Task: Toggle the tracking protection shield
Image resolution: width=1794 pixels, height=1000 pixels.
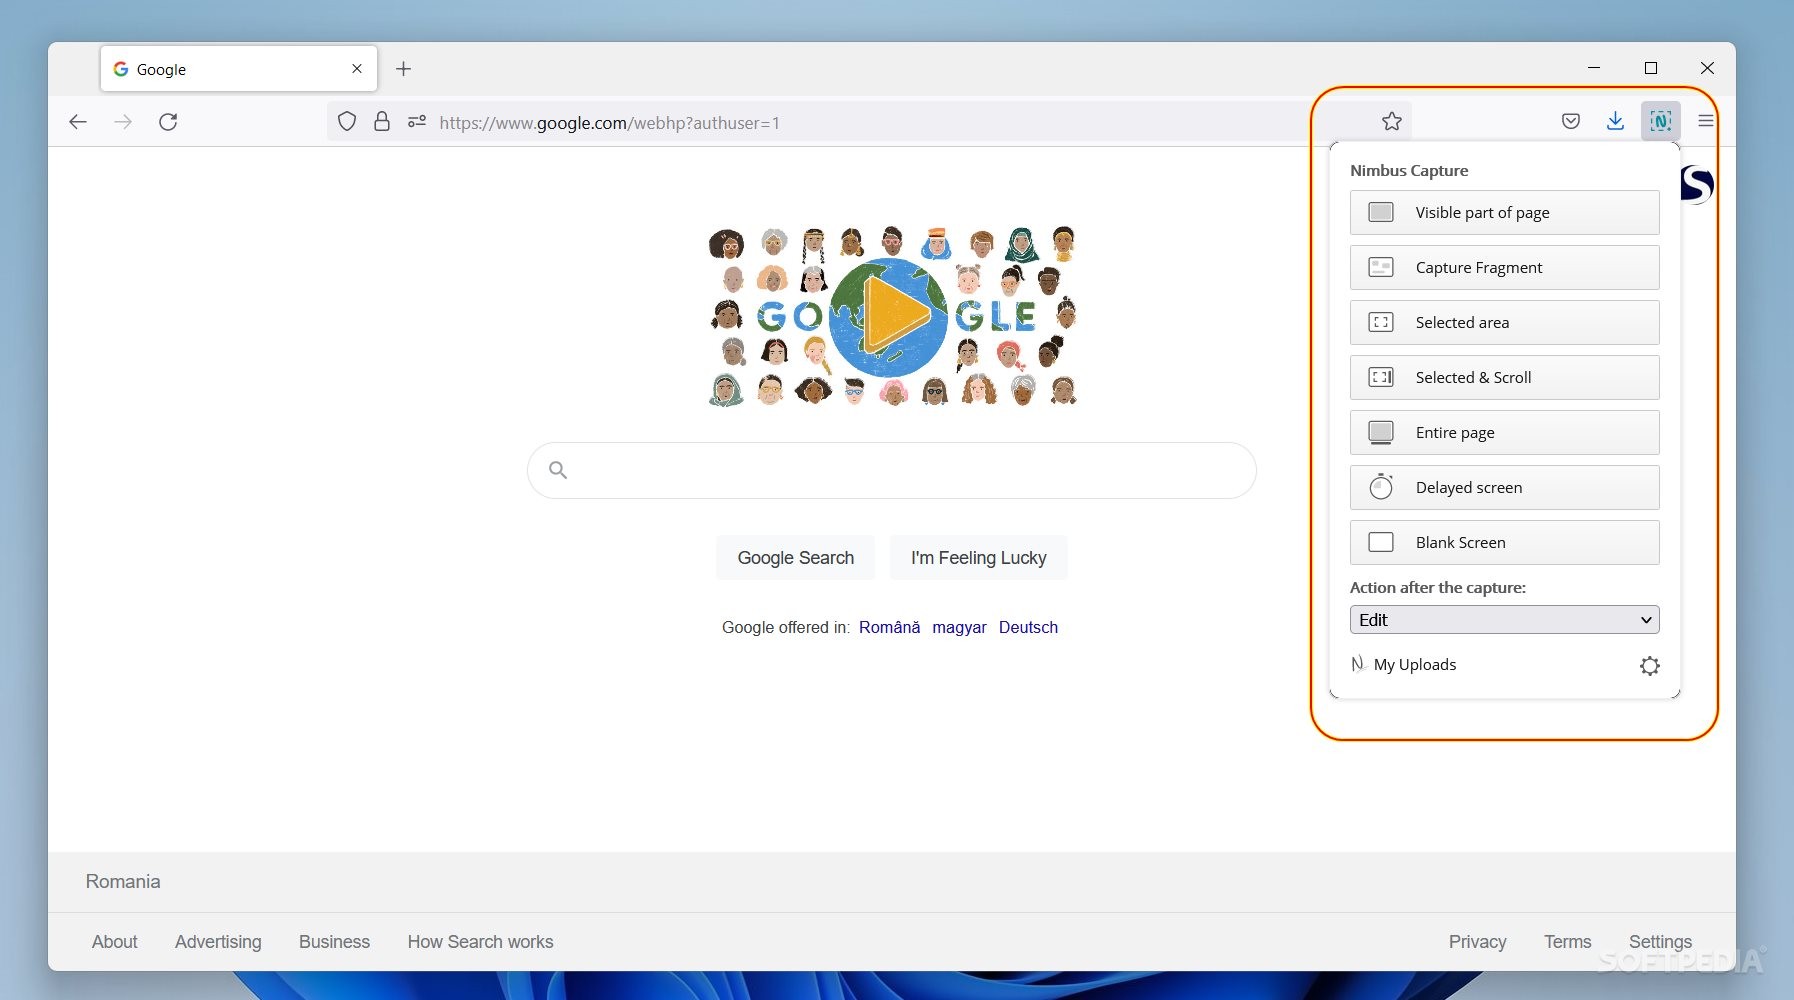Action: coord(347,120)
